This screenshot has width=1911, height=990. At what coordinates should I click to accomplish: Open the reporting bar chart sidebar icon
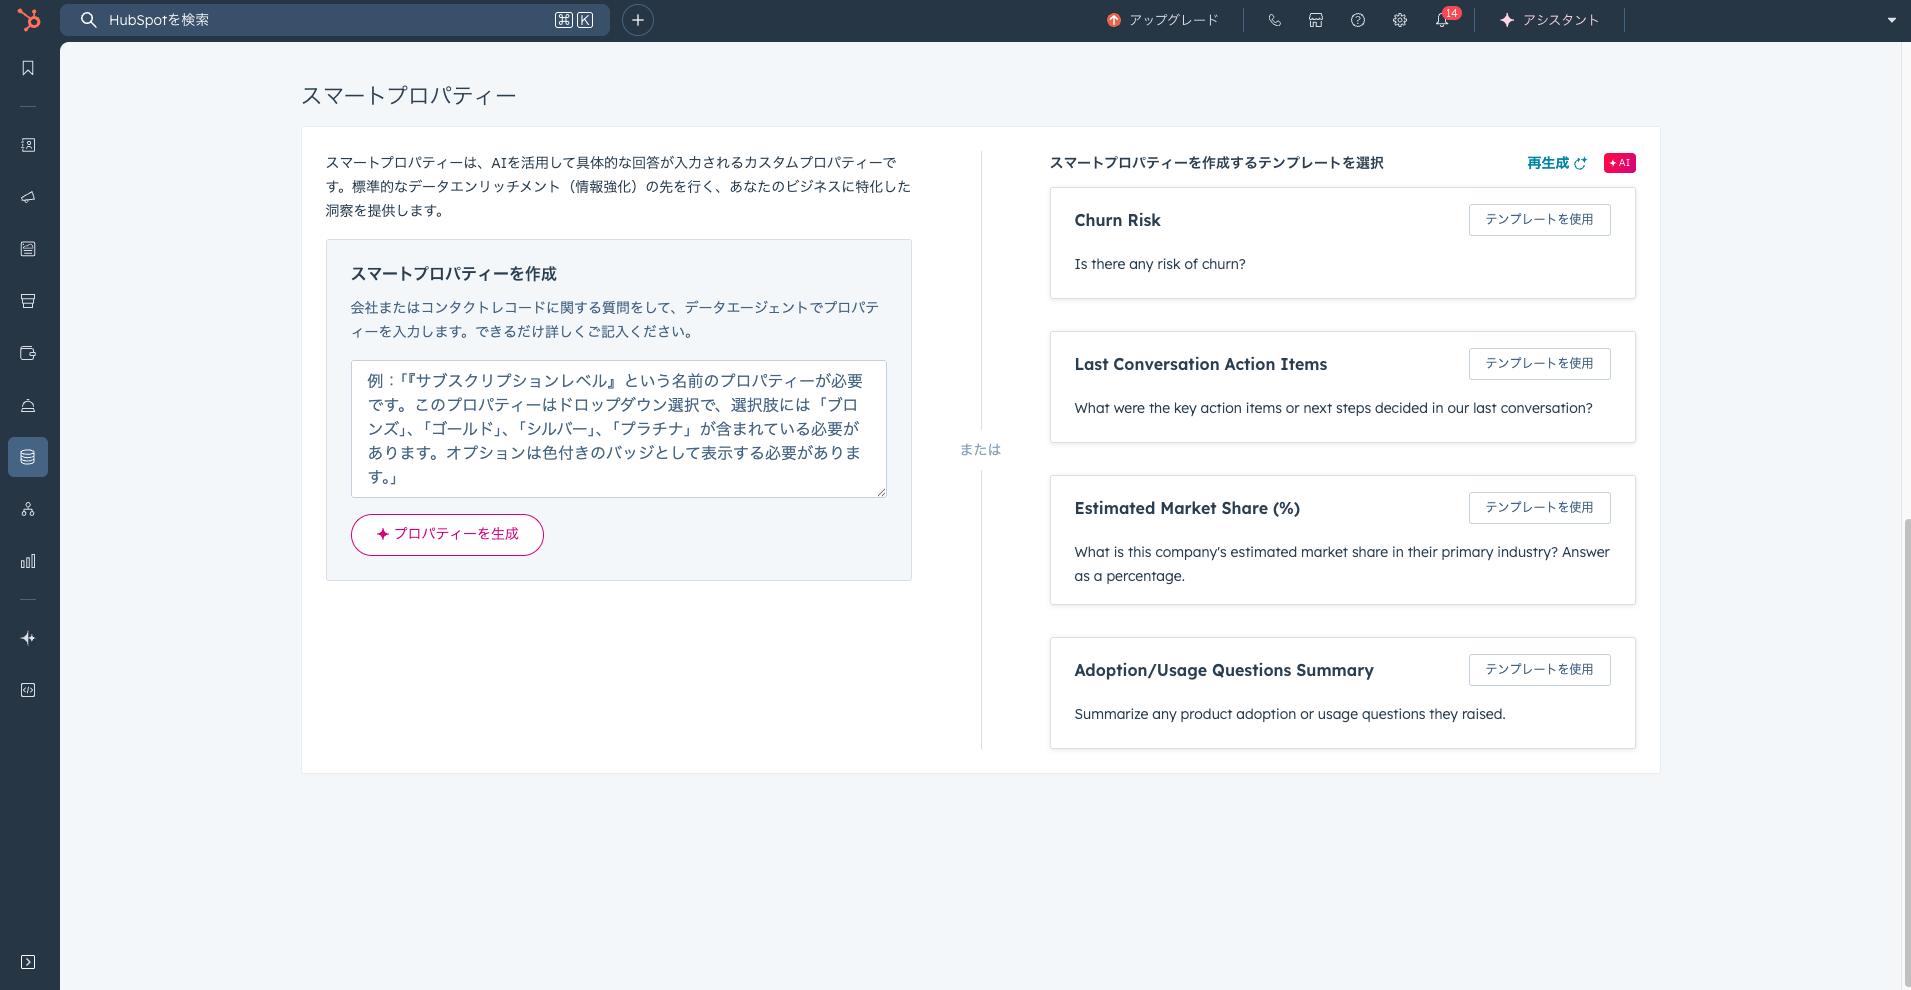28,561
